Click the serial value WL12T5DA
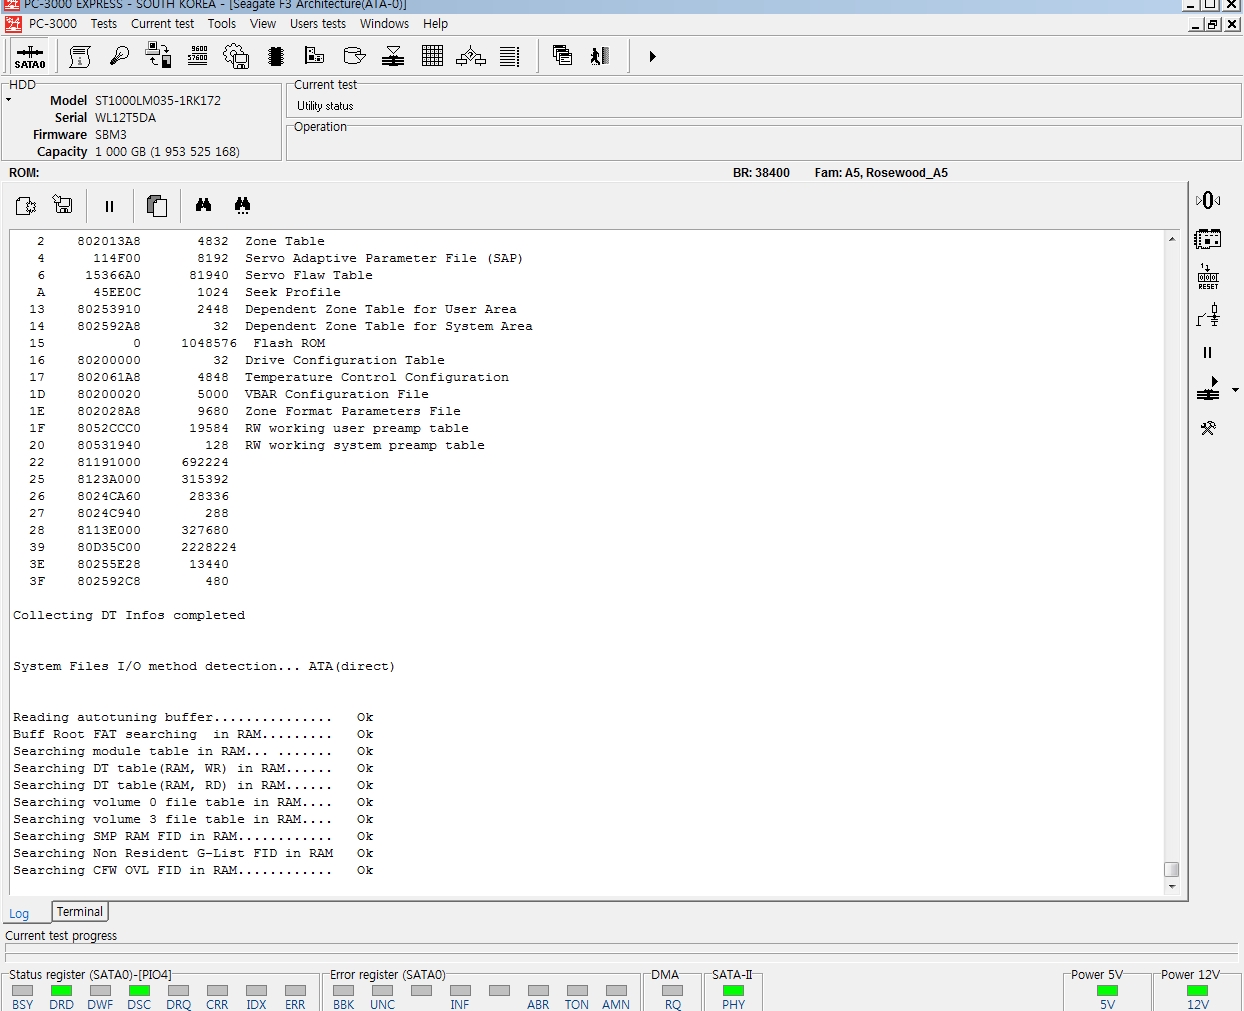The width and height of the screenshot is (1244, 1011). (x=125, y=118)
